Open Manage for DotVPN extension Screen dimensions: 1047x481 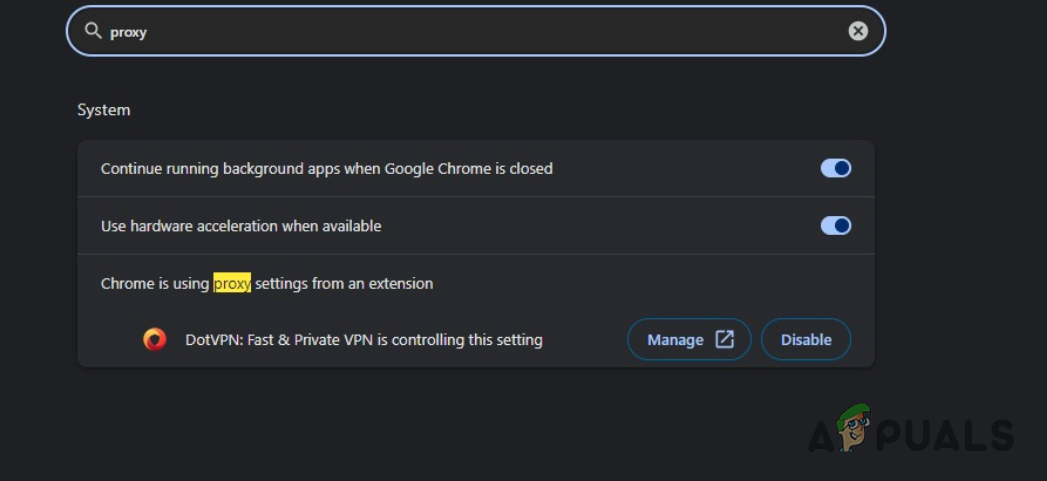[x=689, y=339]
